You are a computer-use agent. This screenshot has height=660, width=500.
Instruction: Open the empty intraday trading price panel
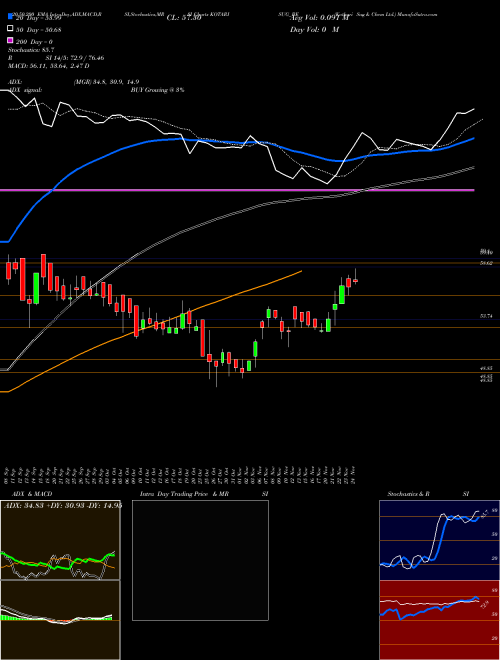(x=200, y=560)
